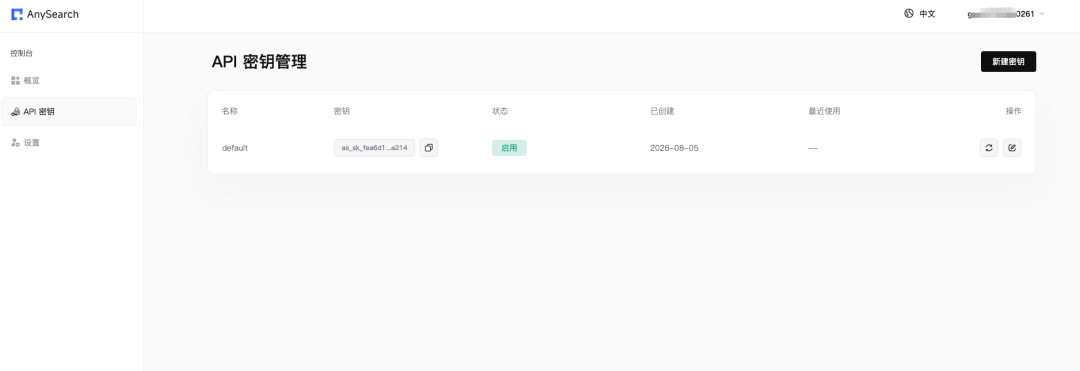Screen dimensions: 1080x371
Task: Click the key name default
Action: [235, 148]
